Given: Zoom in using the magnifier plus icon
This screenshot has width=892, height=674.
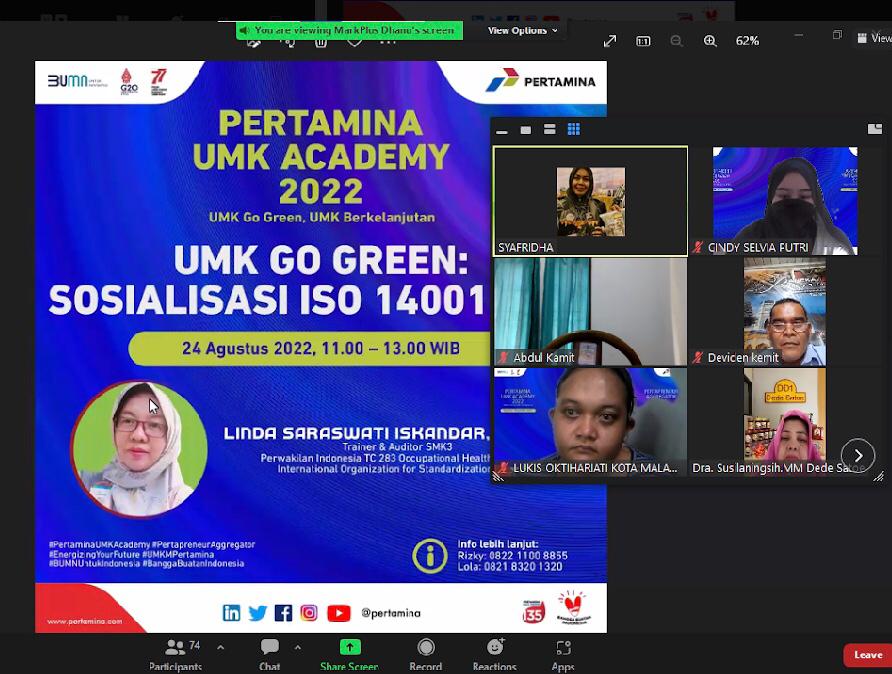Looking at the screenshot, I should click(x=710, y=41).
